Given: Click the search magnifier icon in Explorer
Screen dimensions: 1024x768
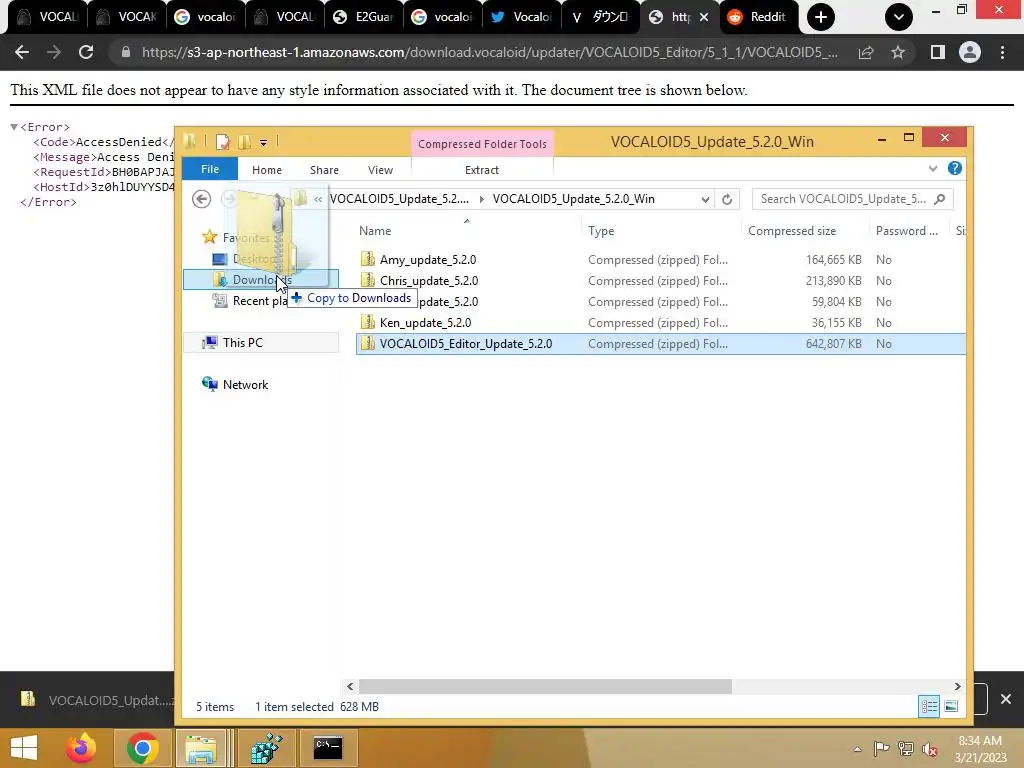Looking at the screenshot, I should 940,199.
